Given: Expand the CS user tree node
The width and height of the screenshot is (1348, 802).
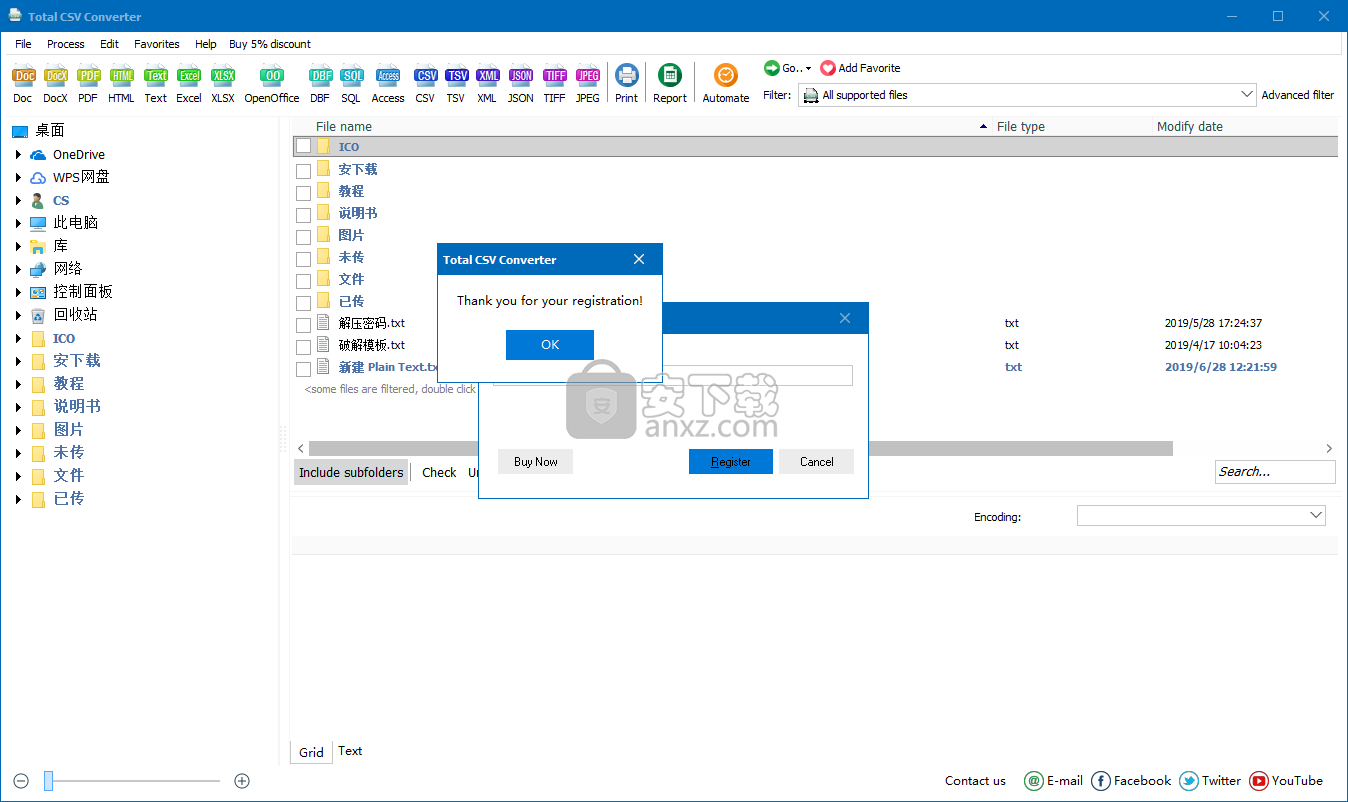Looking at the screenshot, I should (x=18, y=201).
